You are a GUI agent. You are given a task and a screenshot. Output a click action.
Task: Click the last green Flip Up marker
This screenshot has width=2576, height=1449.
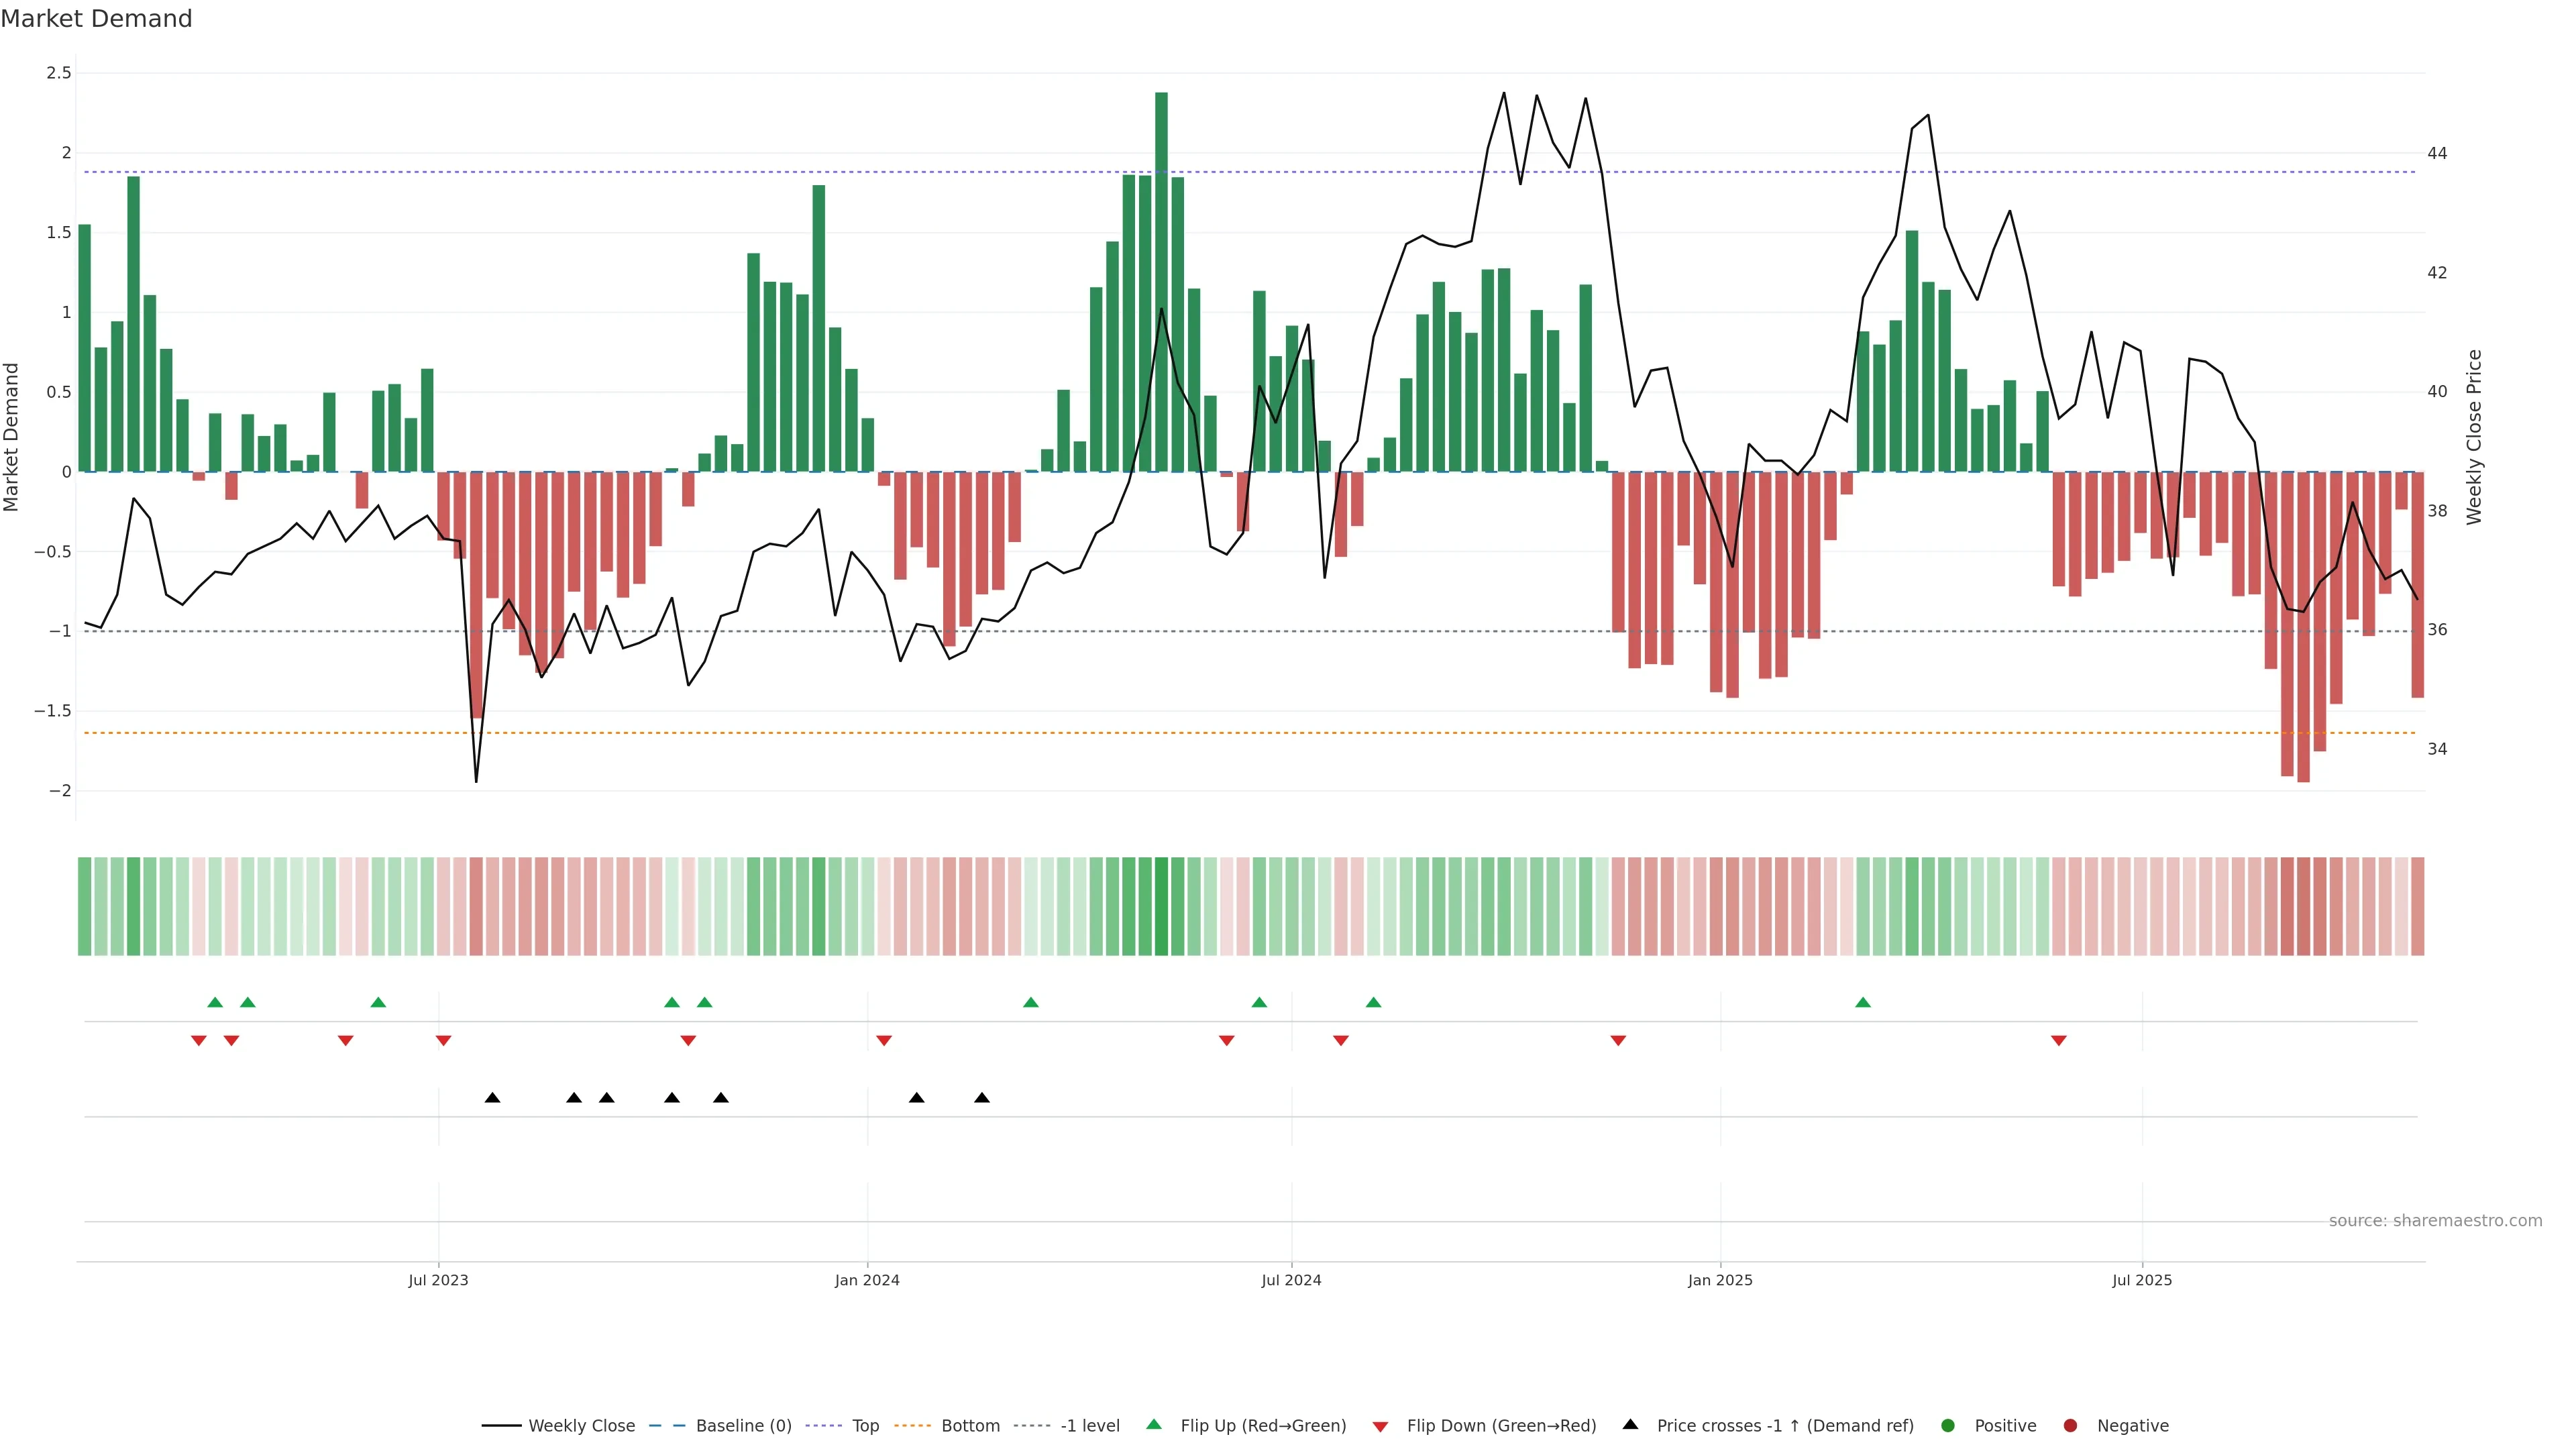(x=1862, y=1002)
